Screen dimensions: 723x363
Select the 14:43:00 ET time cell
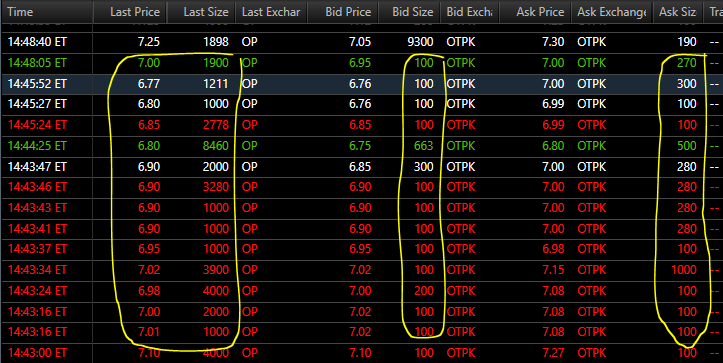pos(37,353)
